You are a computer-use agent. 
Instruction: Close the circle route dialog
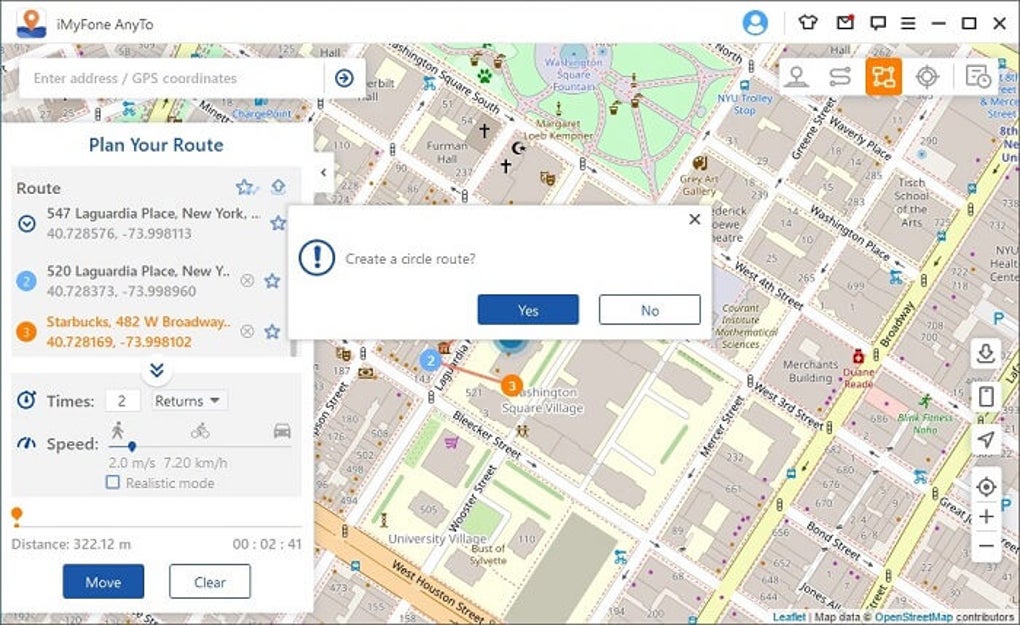point(695,219)
